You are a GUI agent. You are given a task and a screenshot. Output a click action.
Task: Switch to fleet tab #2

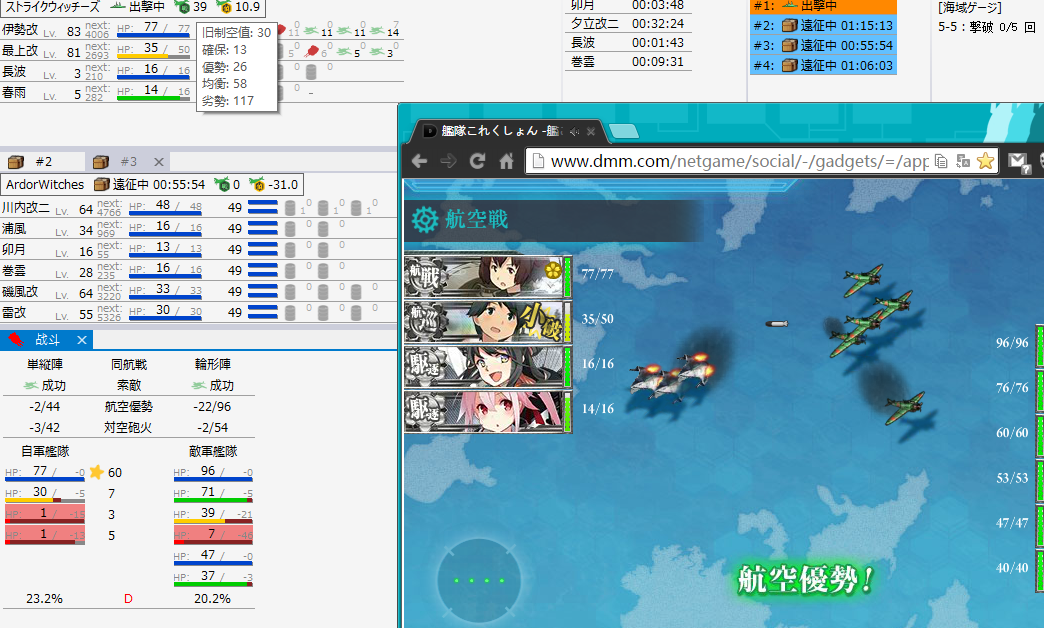pos(43,162)
